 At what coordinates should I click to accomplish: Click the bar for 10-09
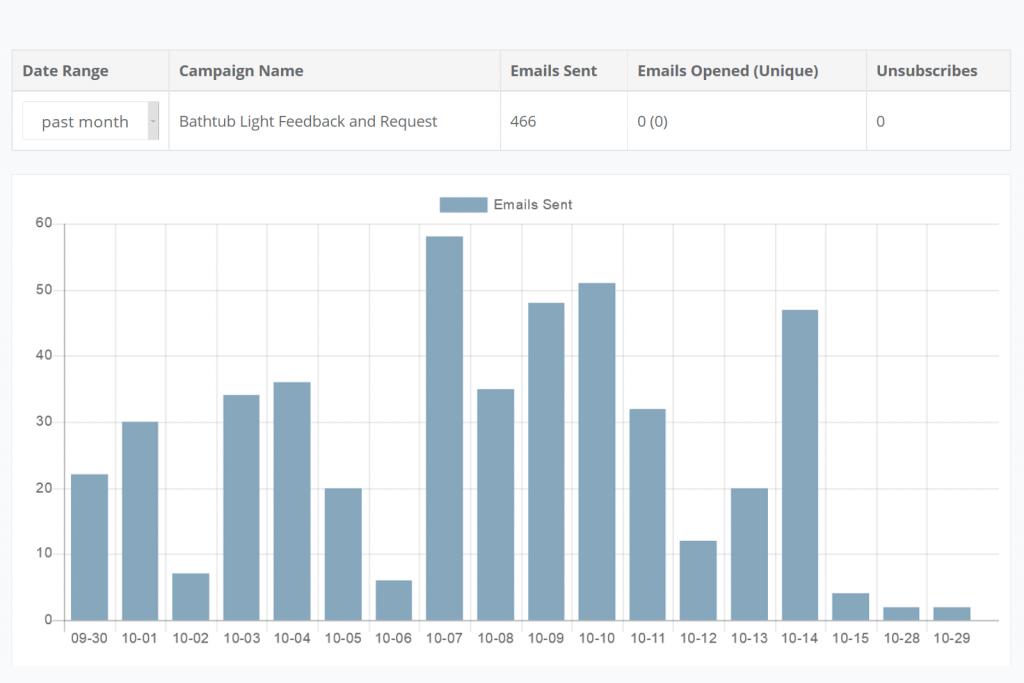pos(546,461)
